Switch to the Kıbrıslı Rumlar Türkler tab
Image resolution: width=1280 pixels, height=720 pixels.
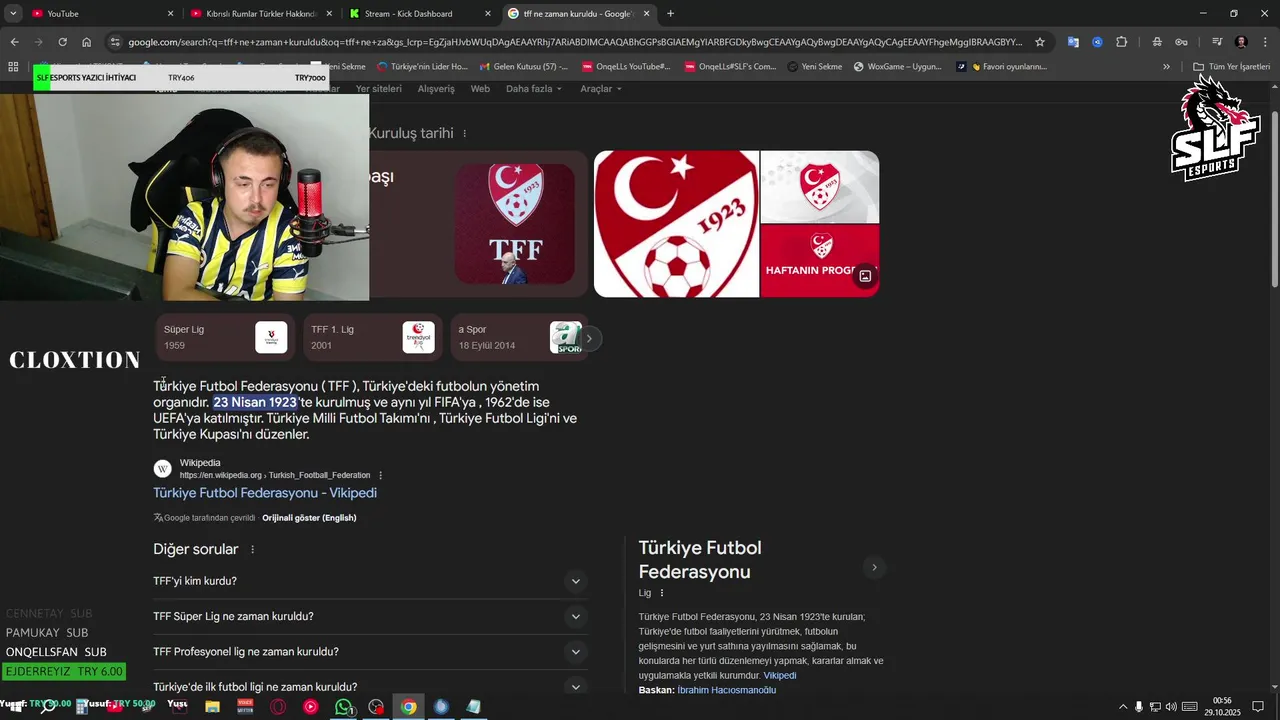[x=261, y=14]
